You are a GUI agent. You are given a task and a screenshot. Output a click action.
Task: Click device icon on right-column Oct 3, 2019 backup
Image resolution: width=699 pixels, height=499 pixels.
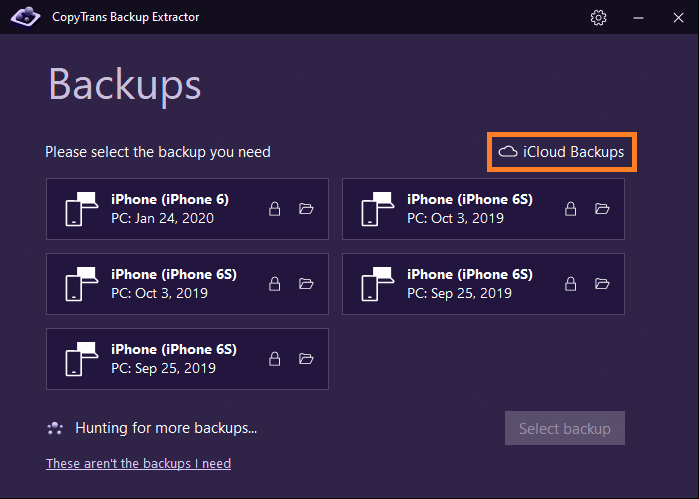(378, 209)
